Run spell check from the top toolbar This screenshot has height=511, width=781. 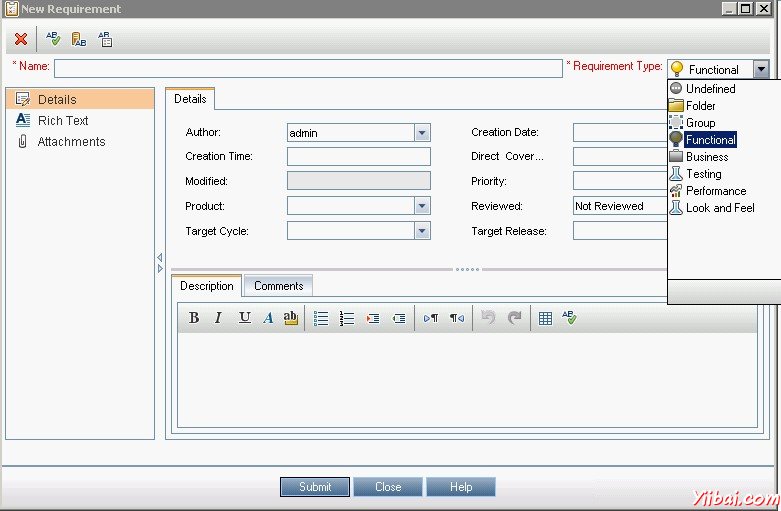click(x=53, y=39)
